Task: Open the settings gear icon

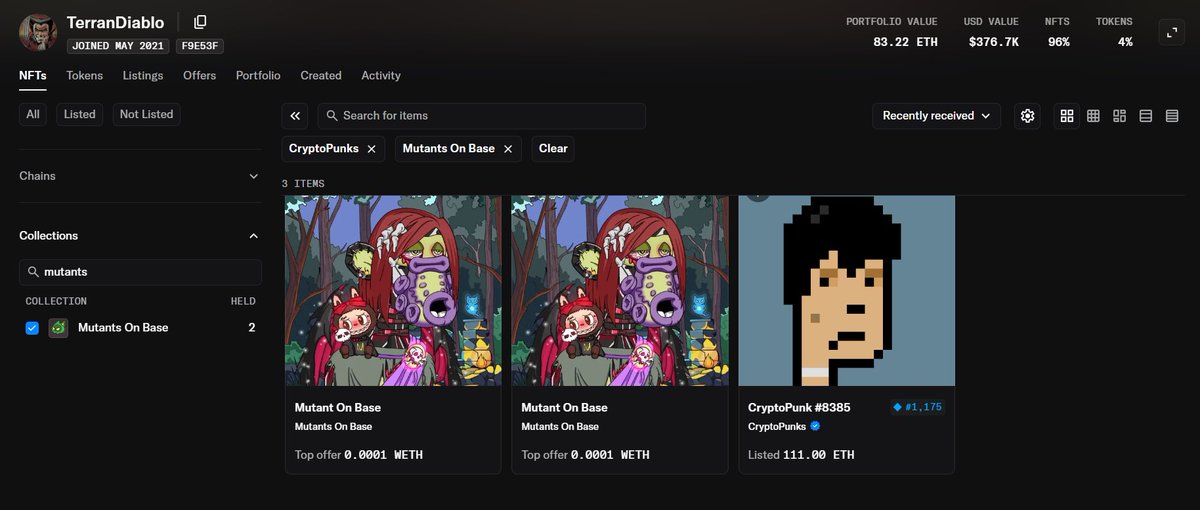Action: 1027,116
